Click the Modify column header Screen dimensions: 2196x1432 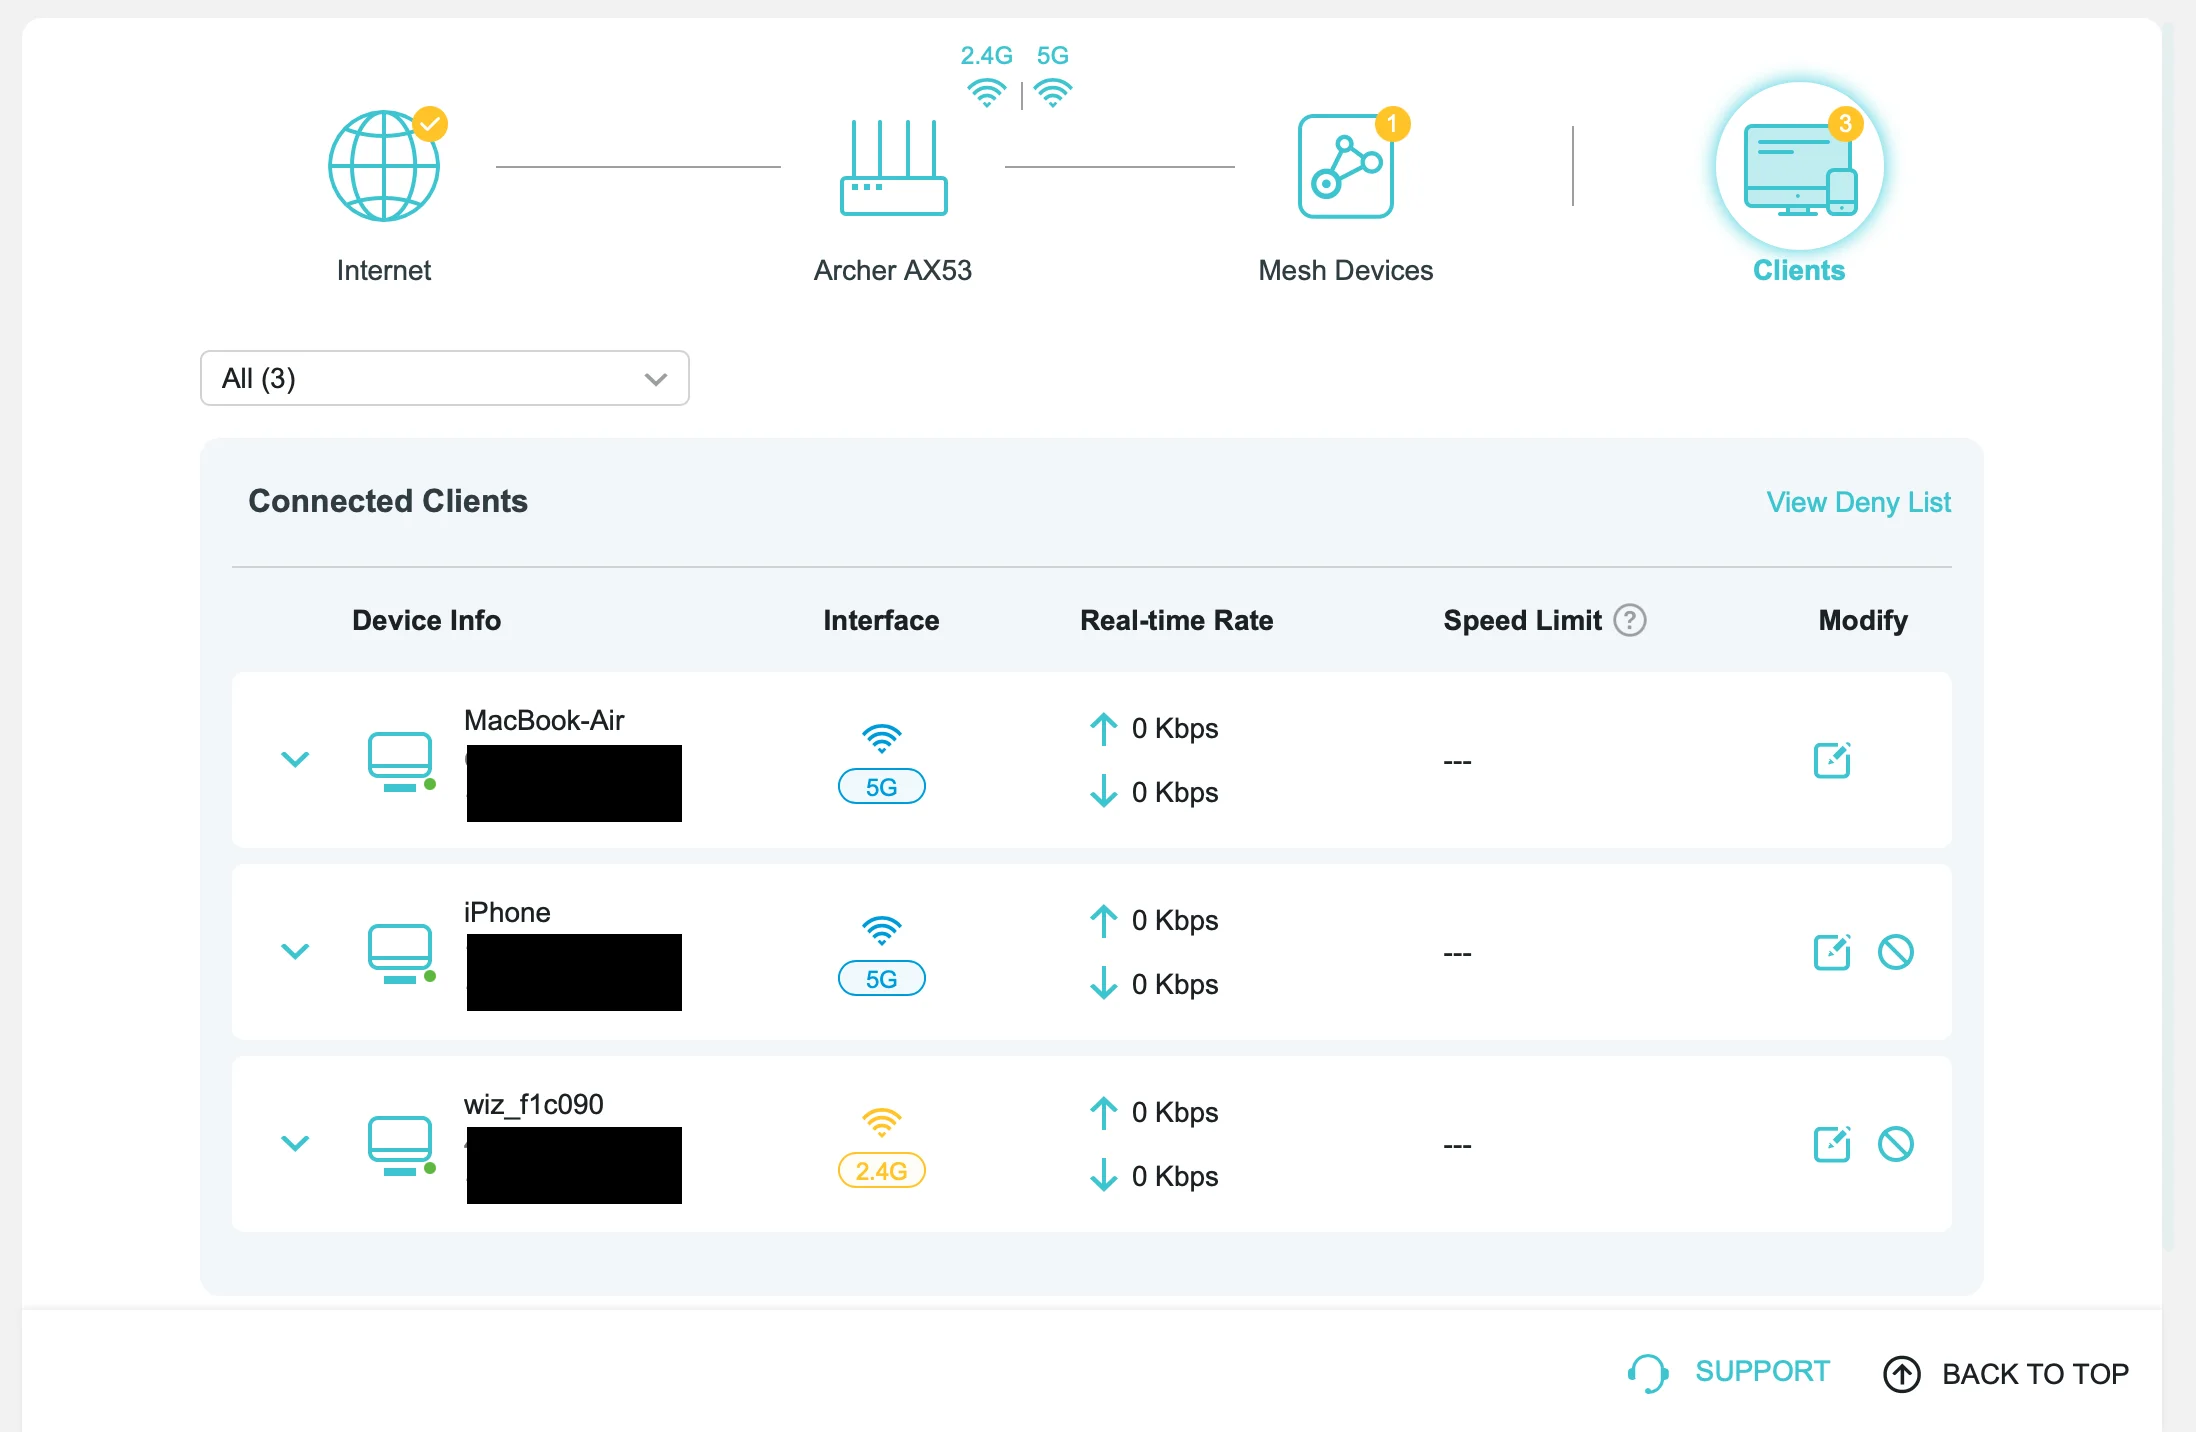tap(1863, 620)
